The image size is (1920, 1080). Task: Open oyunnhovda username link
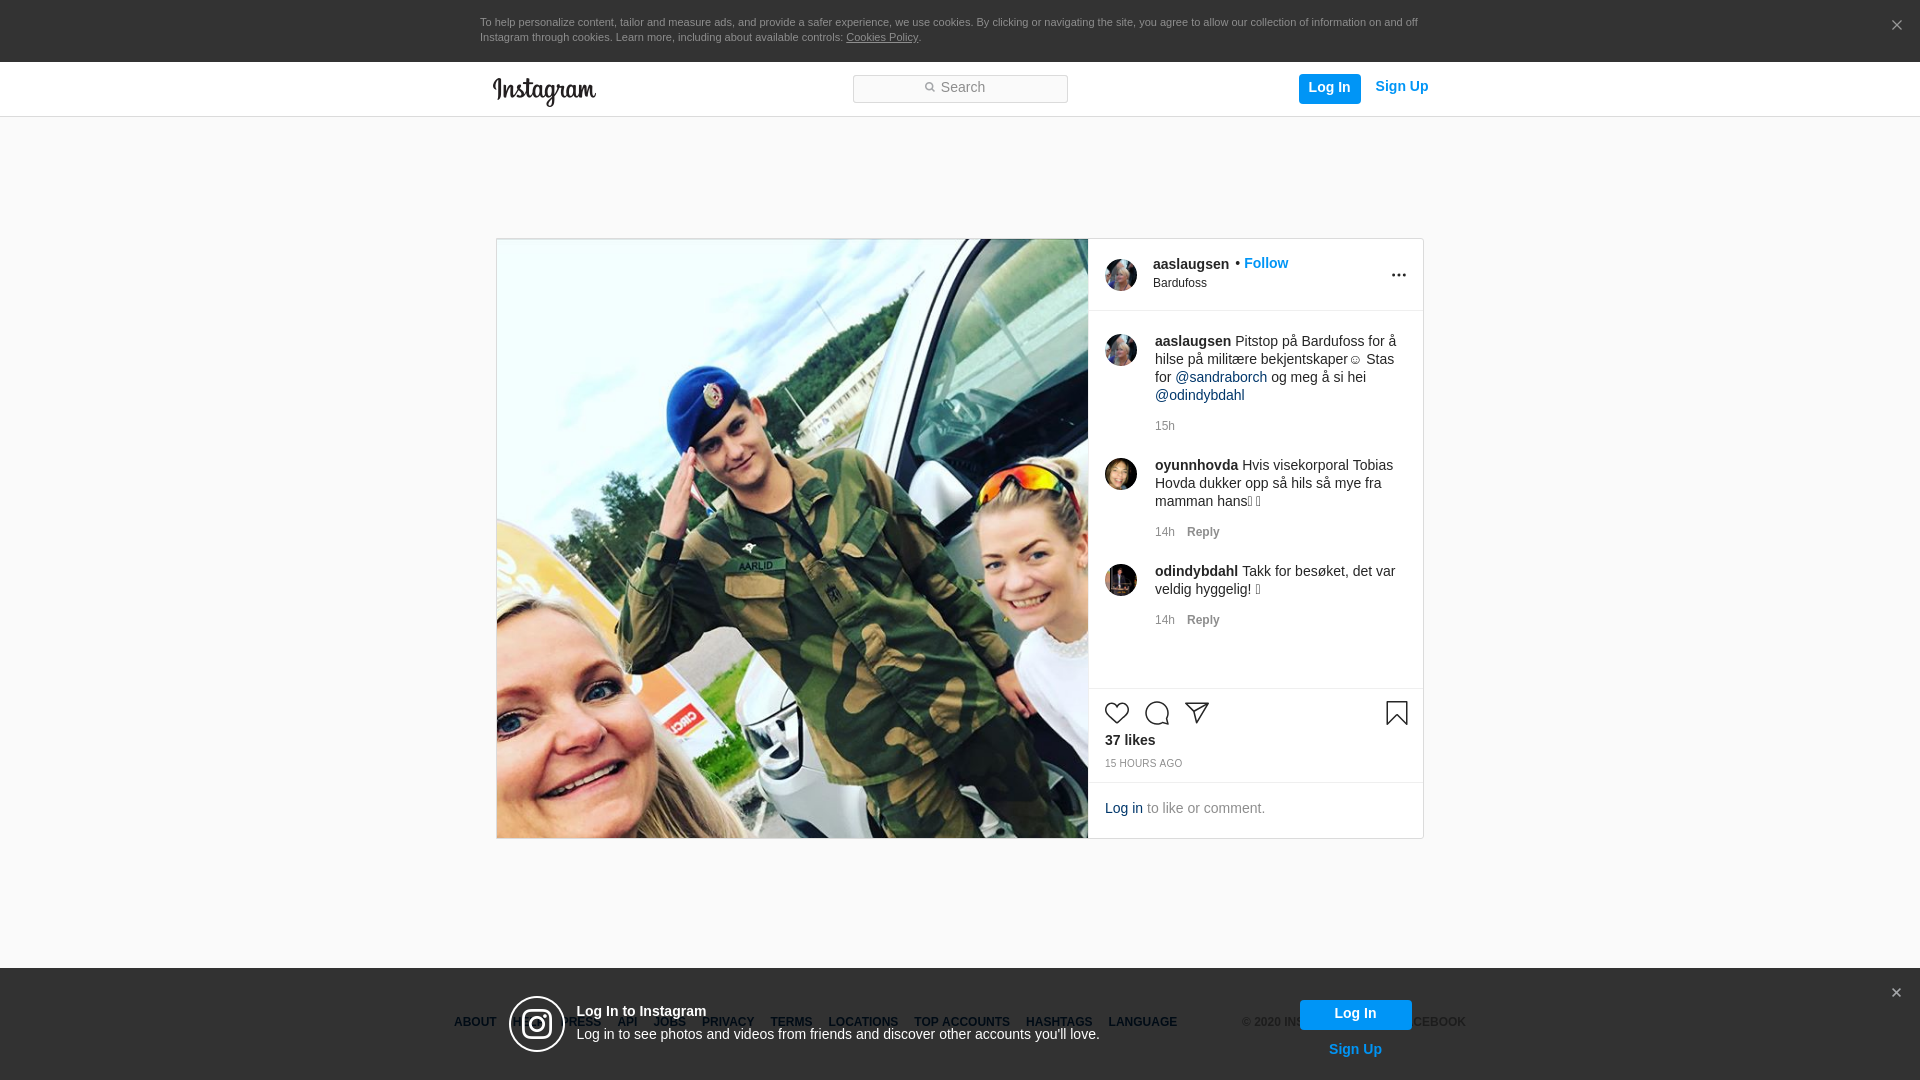click(x=1196, y=465)
